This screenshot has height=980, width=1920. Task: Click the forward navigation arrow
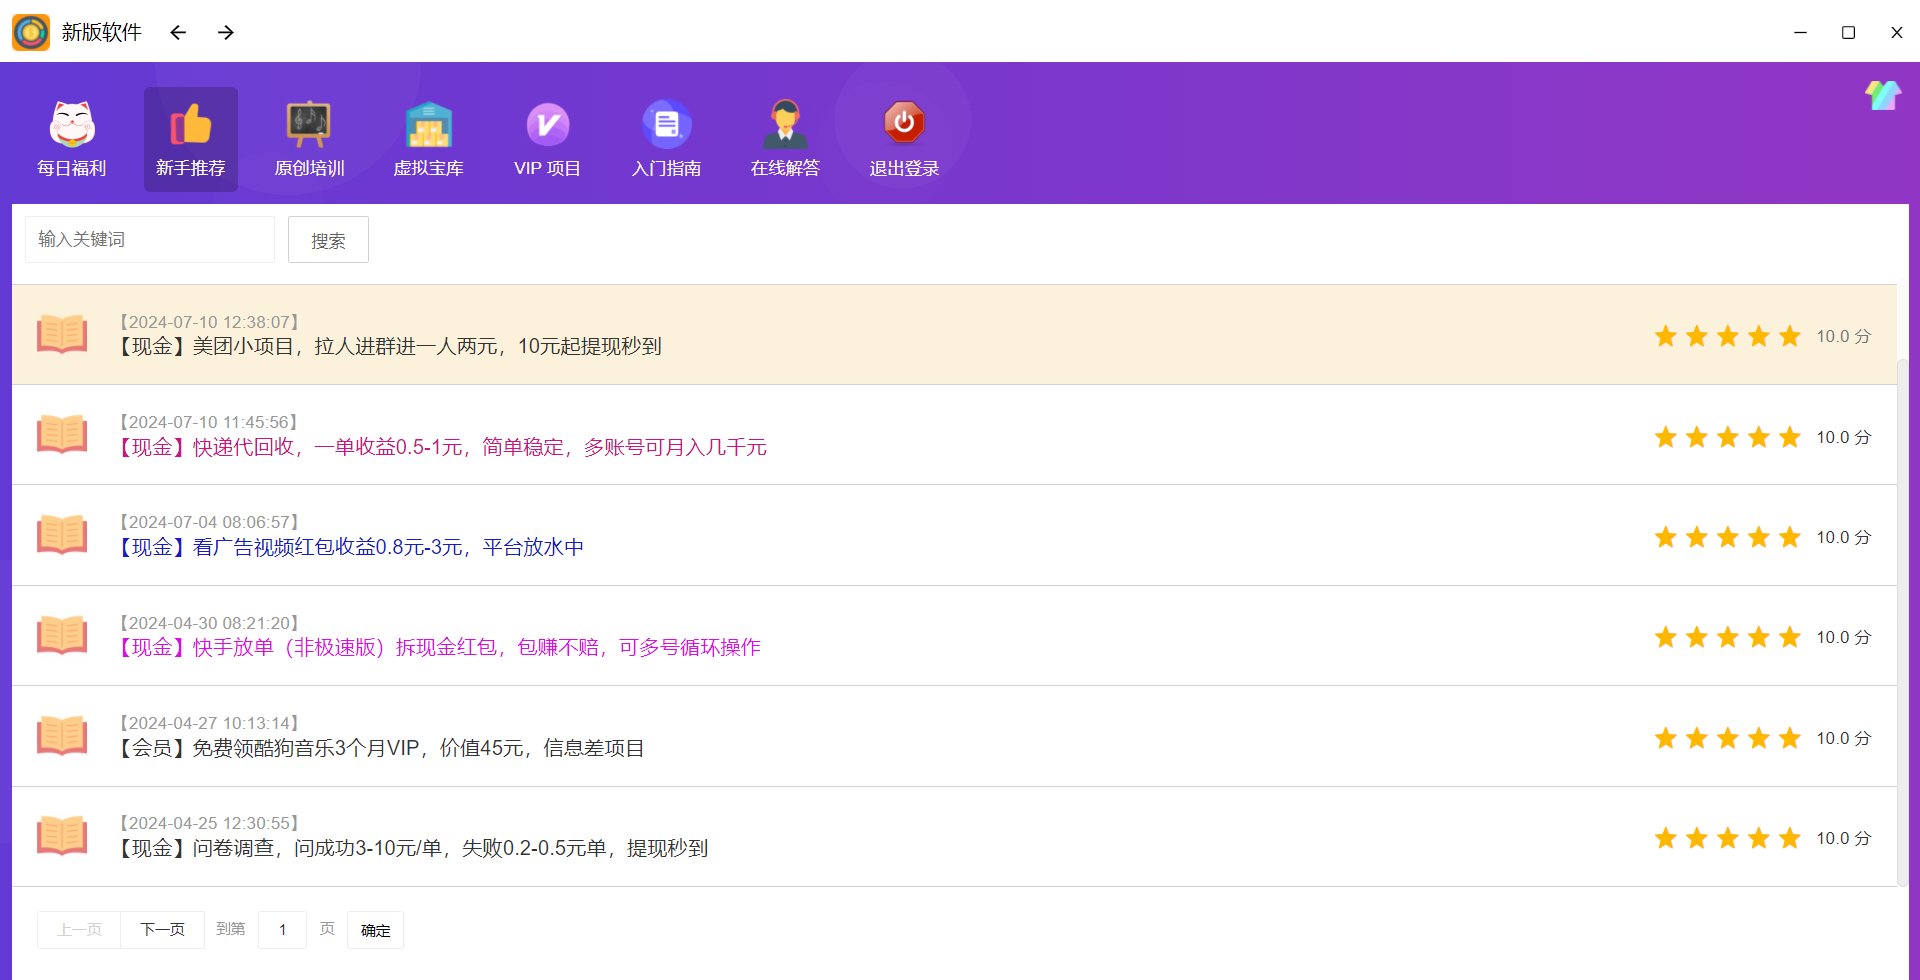coord(225,32)
